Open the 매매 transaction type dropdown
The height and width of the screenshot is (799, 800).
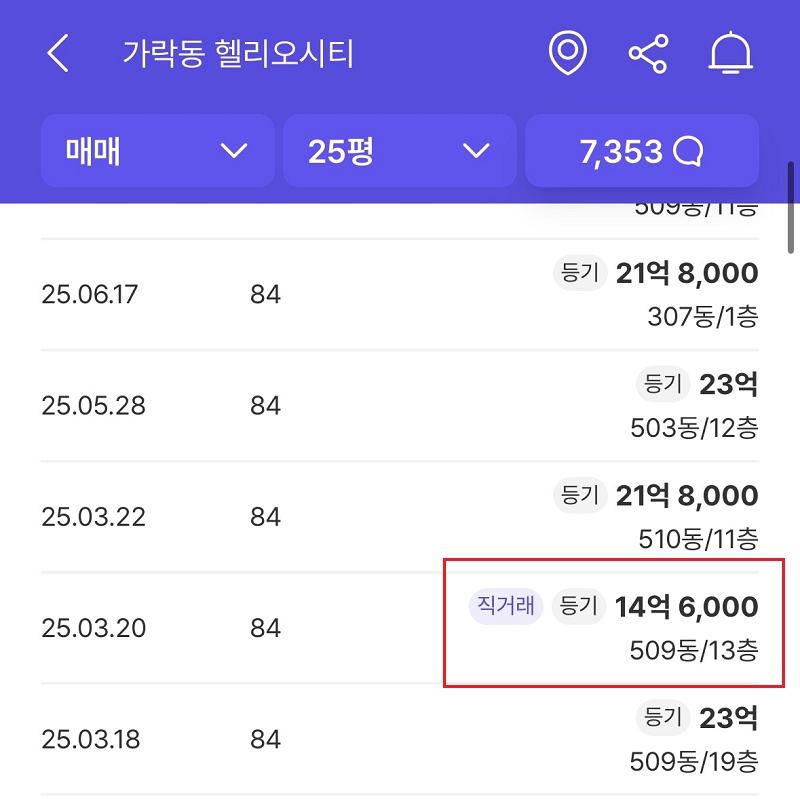(157, 151)
